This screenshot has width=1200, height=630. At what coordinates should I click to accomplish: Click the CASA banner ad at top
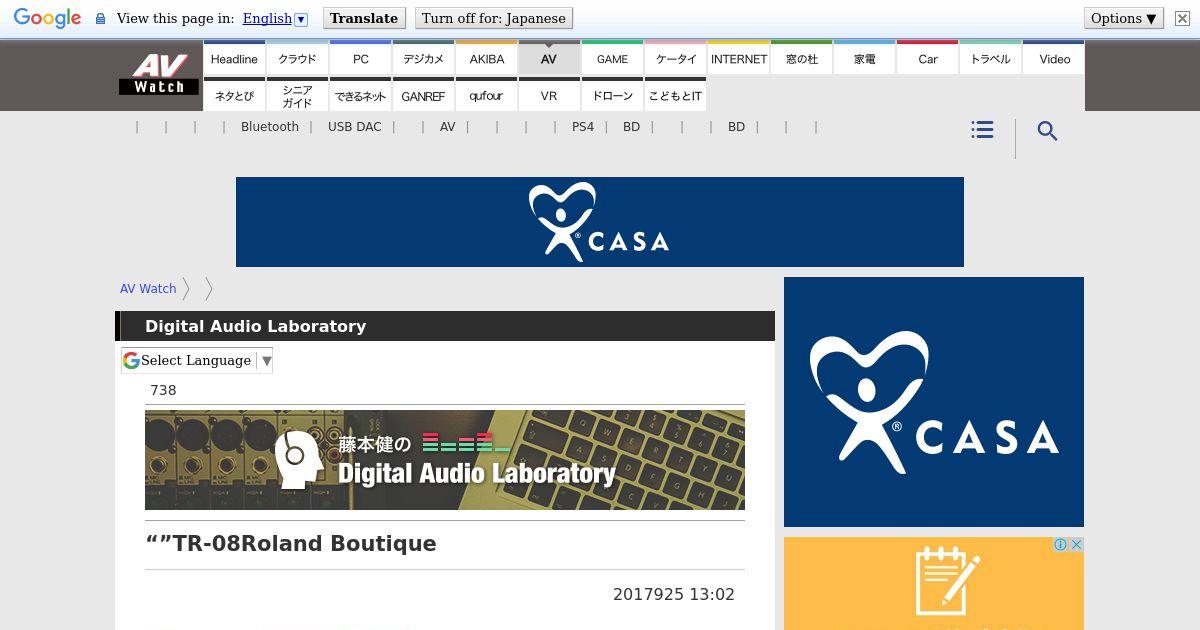click(x=600, y=222)
